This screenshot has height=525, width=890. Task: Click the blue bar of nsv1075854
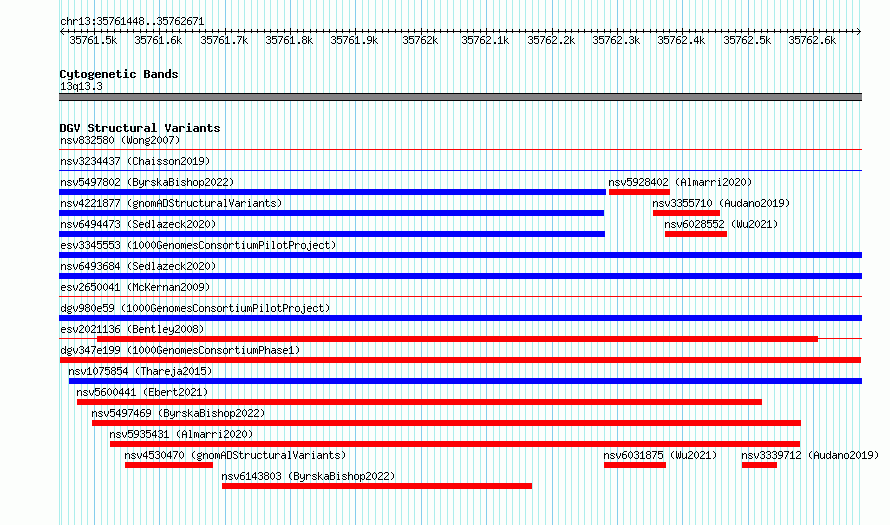(x=465, y=381)
